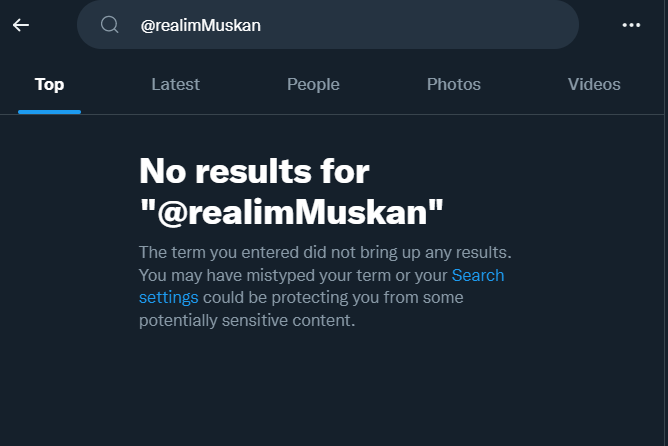Switch to the Top tab
The height and width of the screenshot is (446, 668).
(49, 84)
